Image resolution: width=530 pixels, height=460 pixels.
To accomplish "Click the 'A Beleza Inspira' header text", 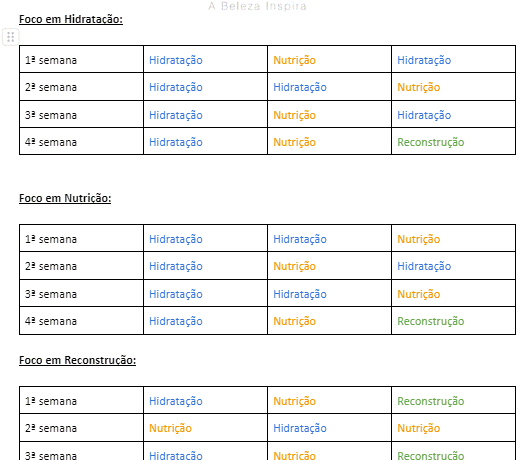I will pyautogui.click(x=257, y=6).
